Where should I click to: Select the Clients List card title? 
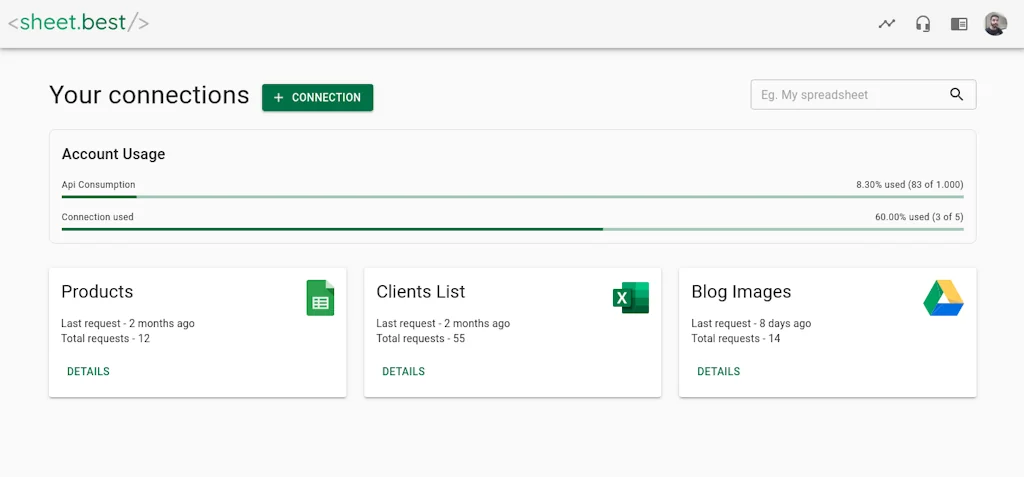tap(420, 292)
